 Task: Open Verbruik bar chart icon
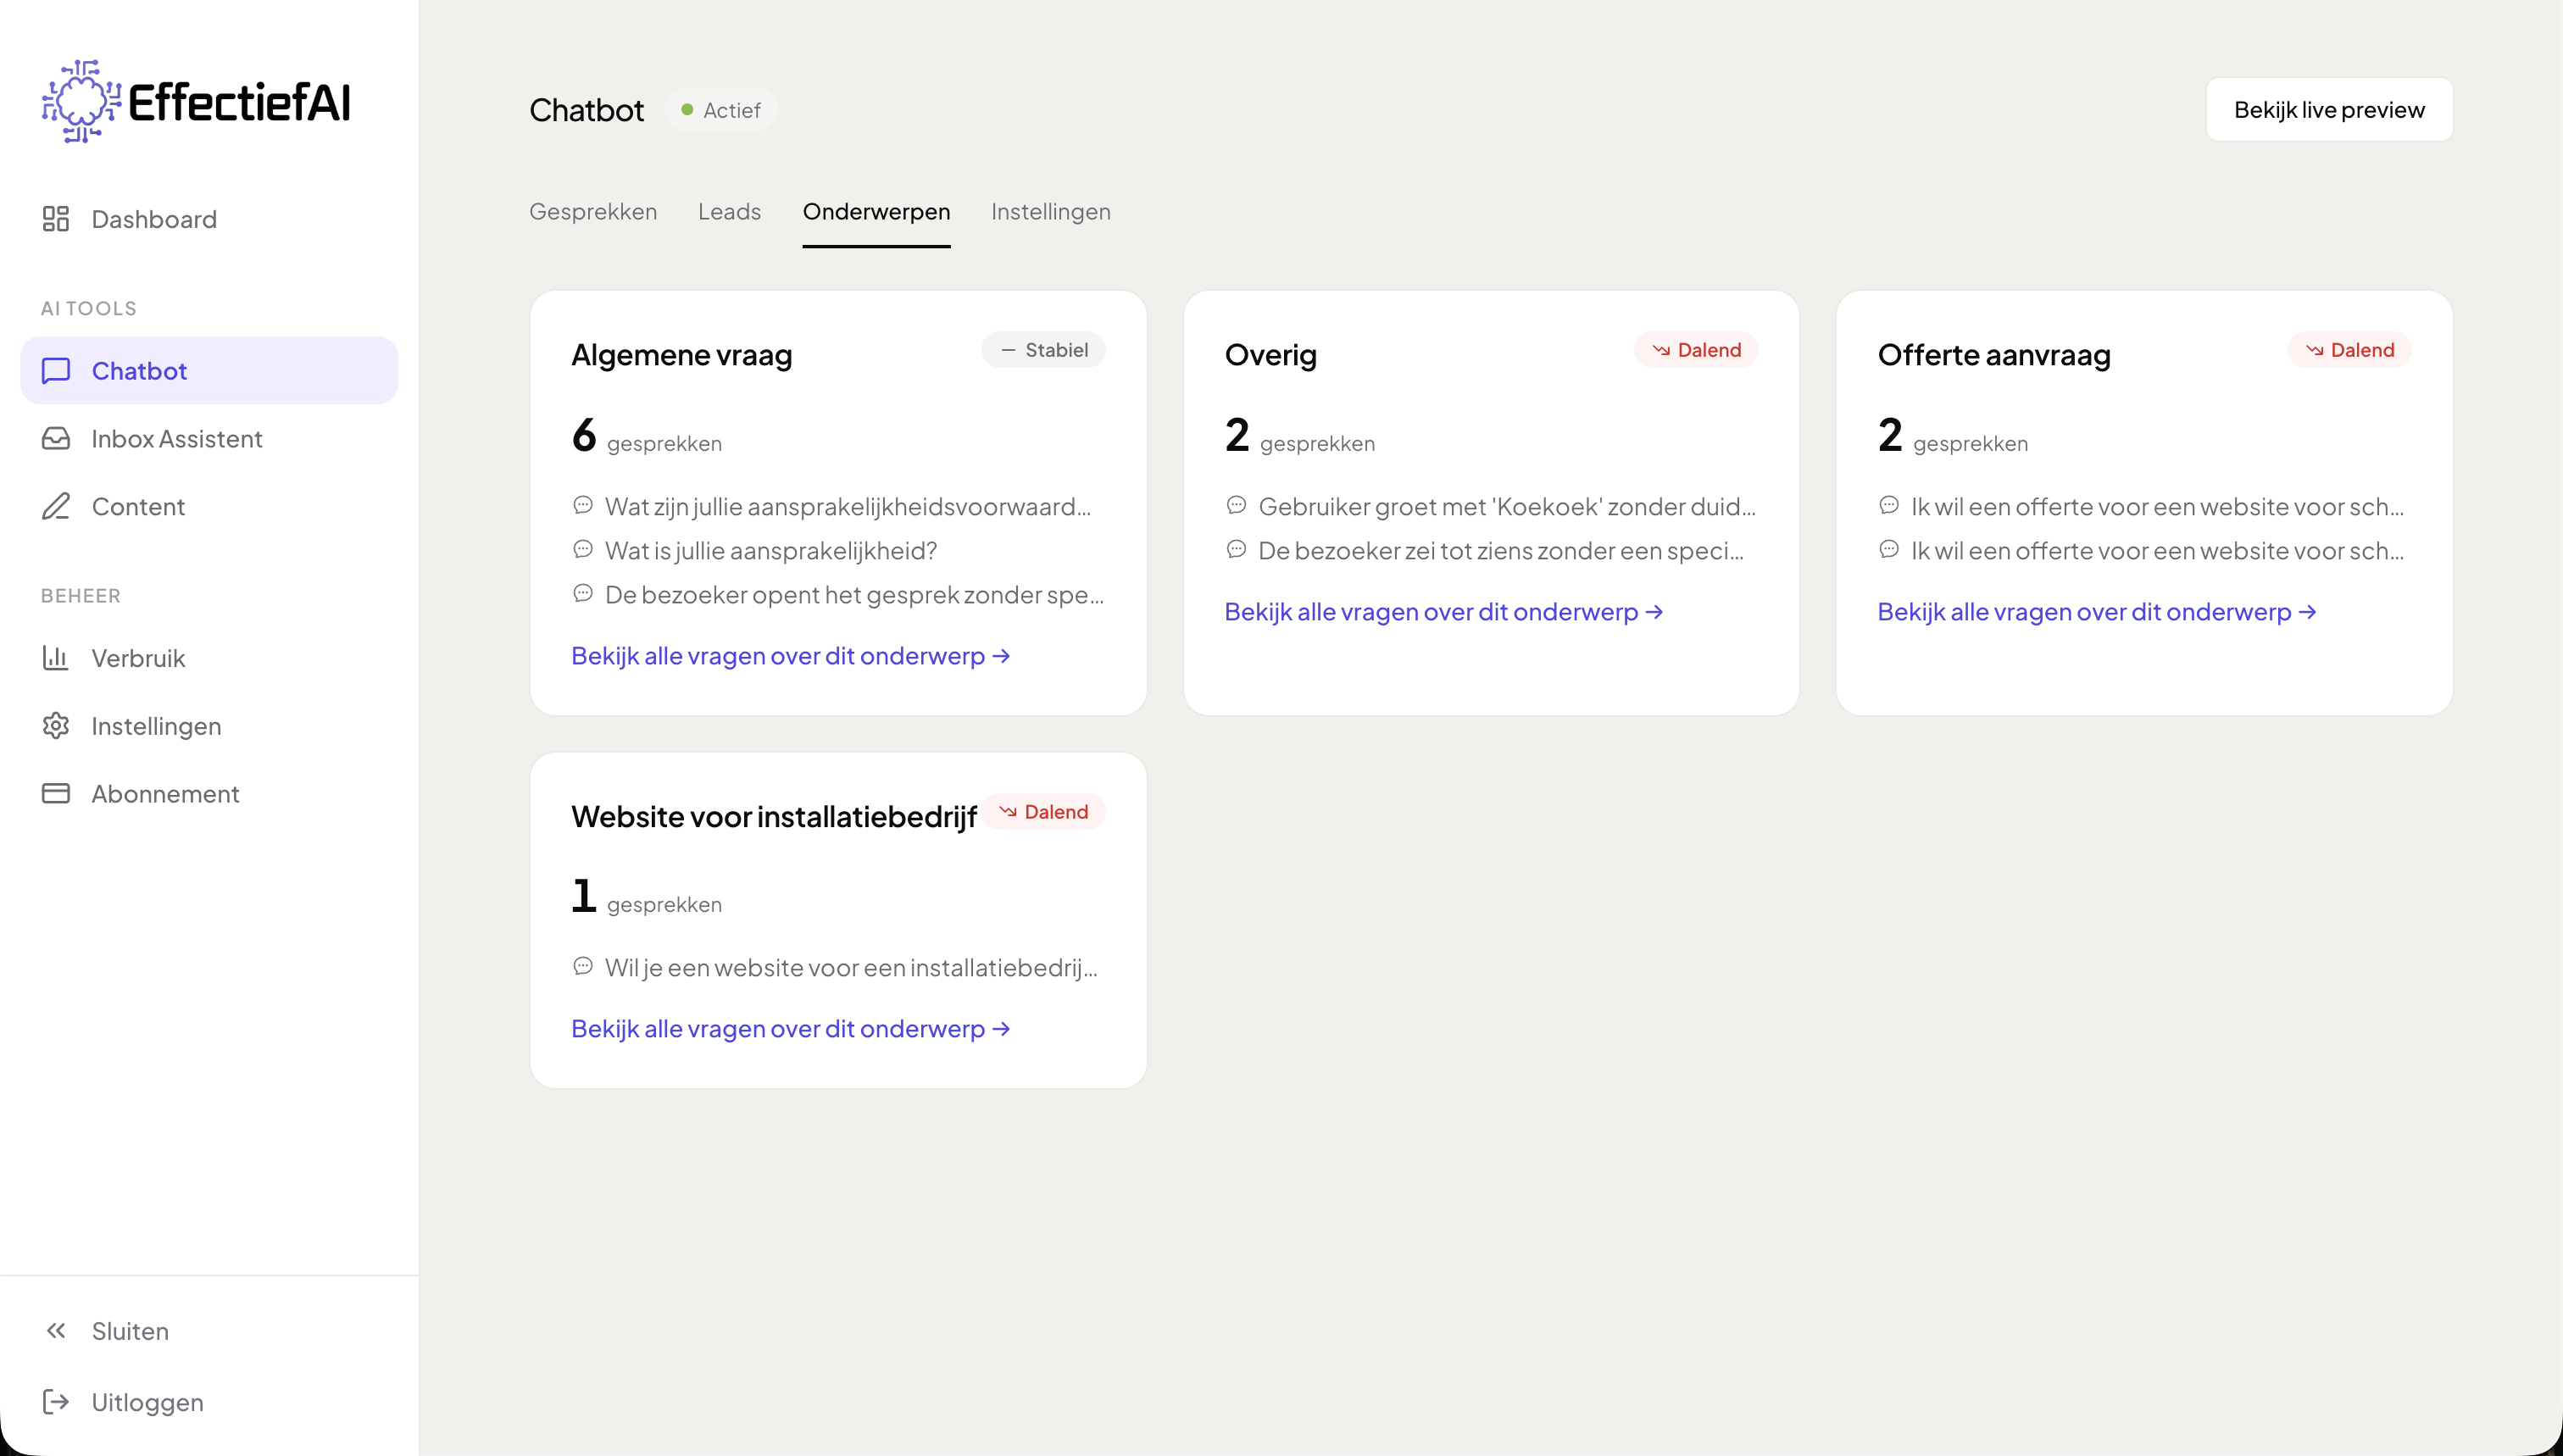pyautogui.click(x=56, y=658)
